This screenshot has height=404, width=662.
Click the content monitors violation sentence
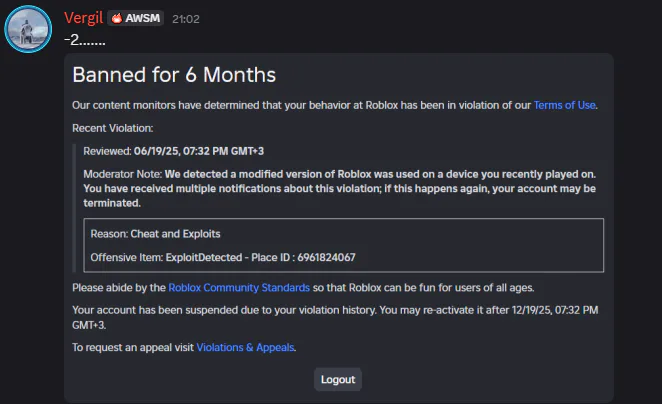(335, 105)
